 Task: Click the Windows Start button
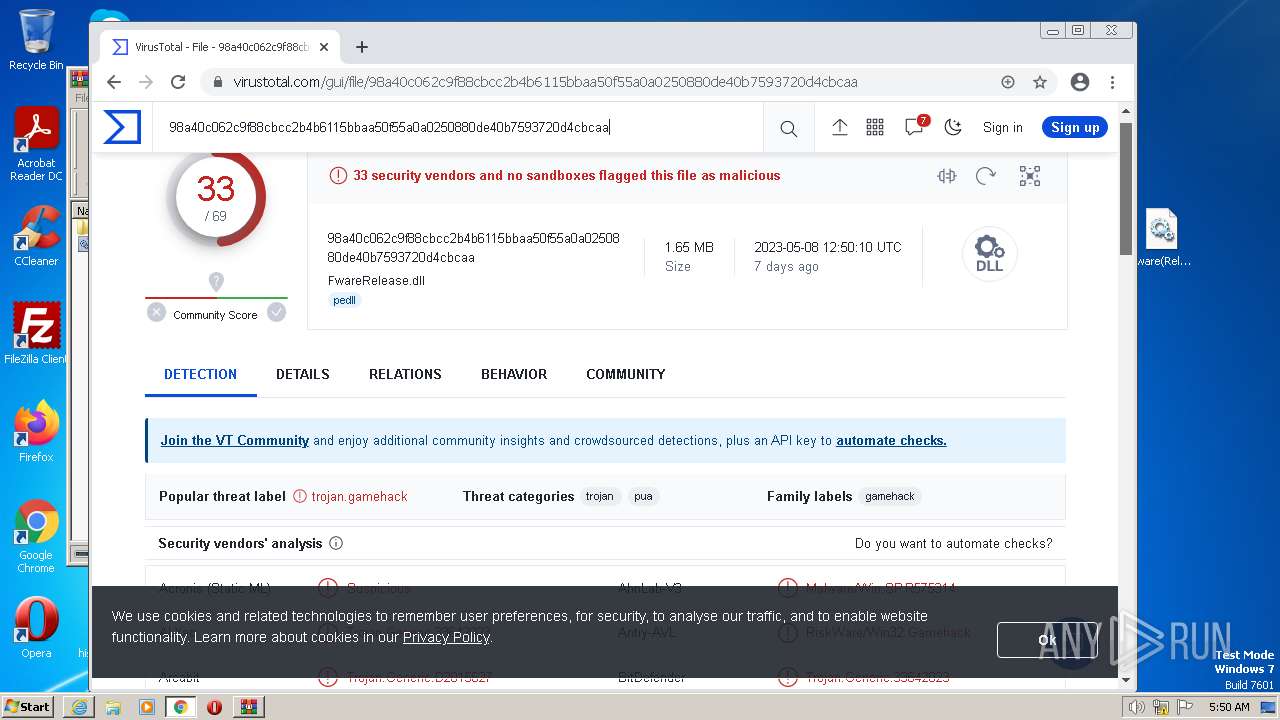coord(28,706)
